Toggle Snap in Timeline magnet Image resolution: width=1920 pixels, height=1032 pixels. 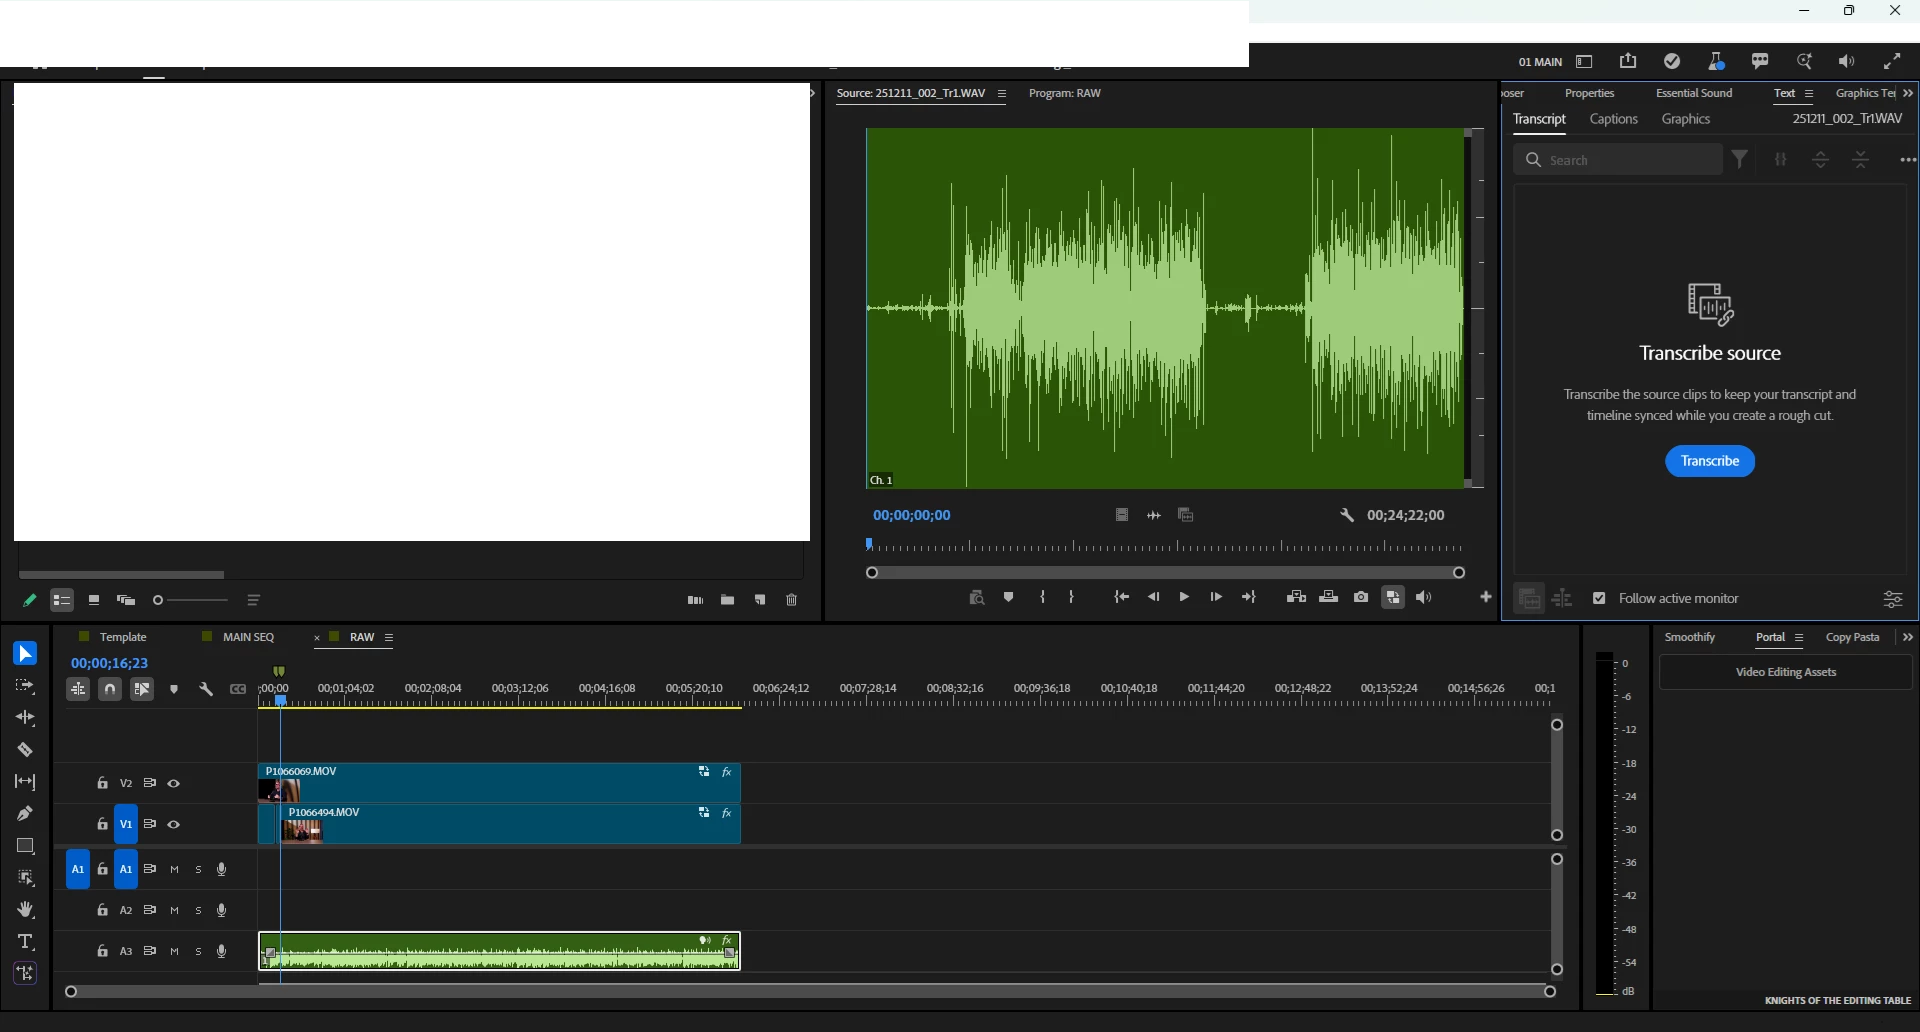[110, 689]
